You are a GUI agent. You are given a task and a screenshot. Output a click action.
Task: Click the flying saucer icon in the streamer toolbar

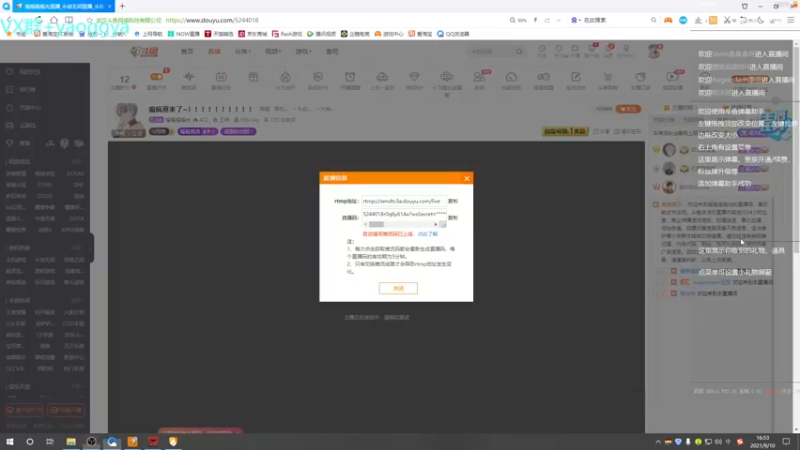click(x=446, y=77)
